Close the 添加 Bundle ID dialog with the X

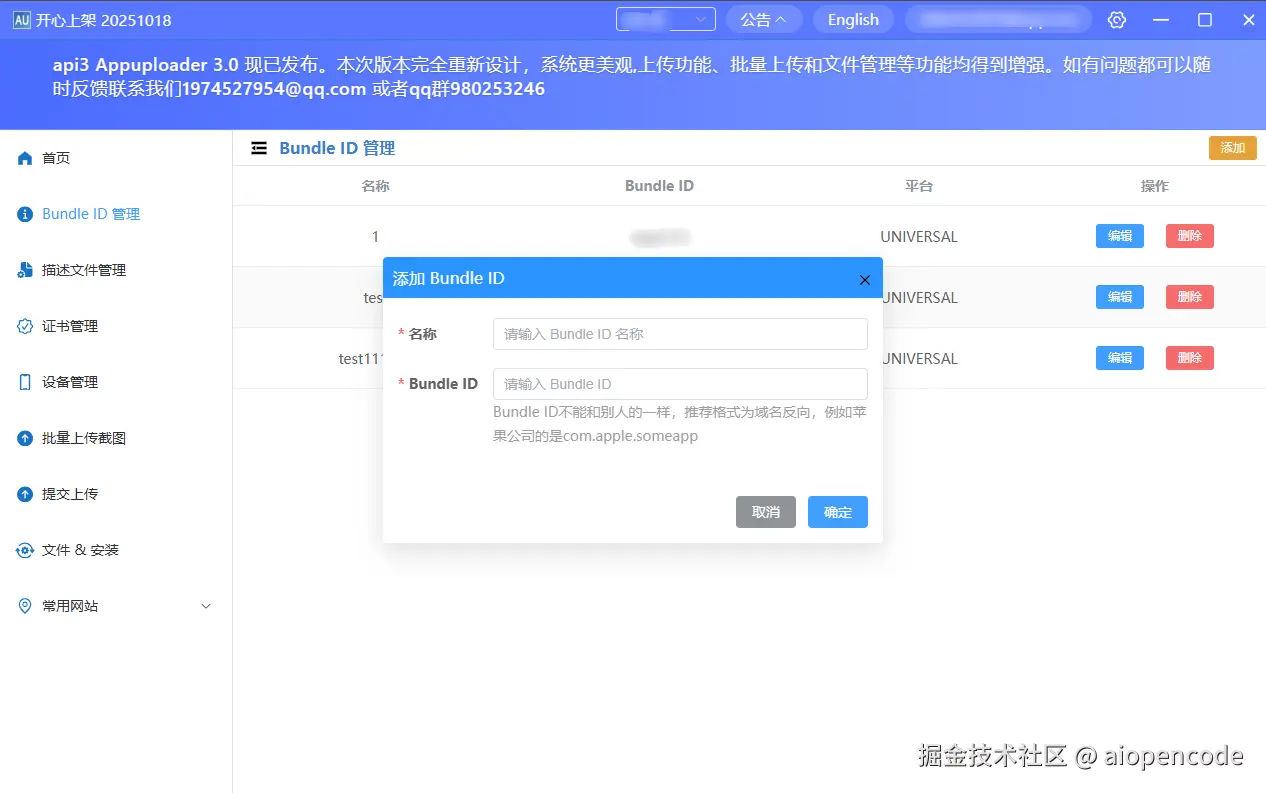[864, 280]
